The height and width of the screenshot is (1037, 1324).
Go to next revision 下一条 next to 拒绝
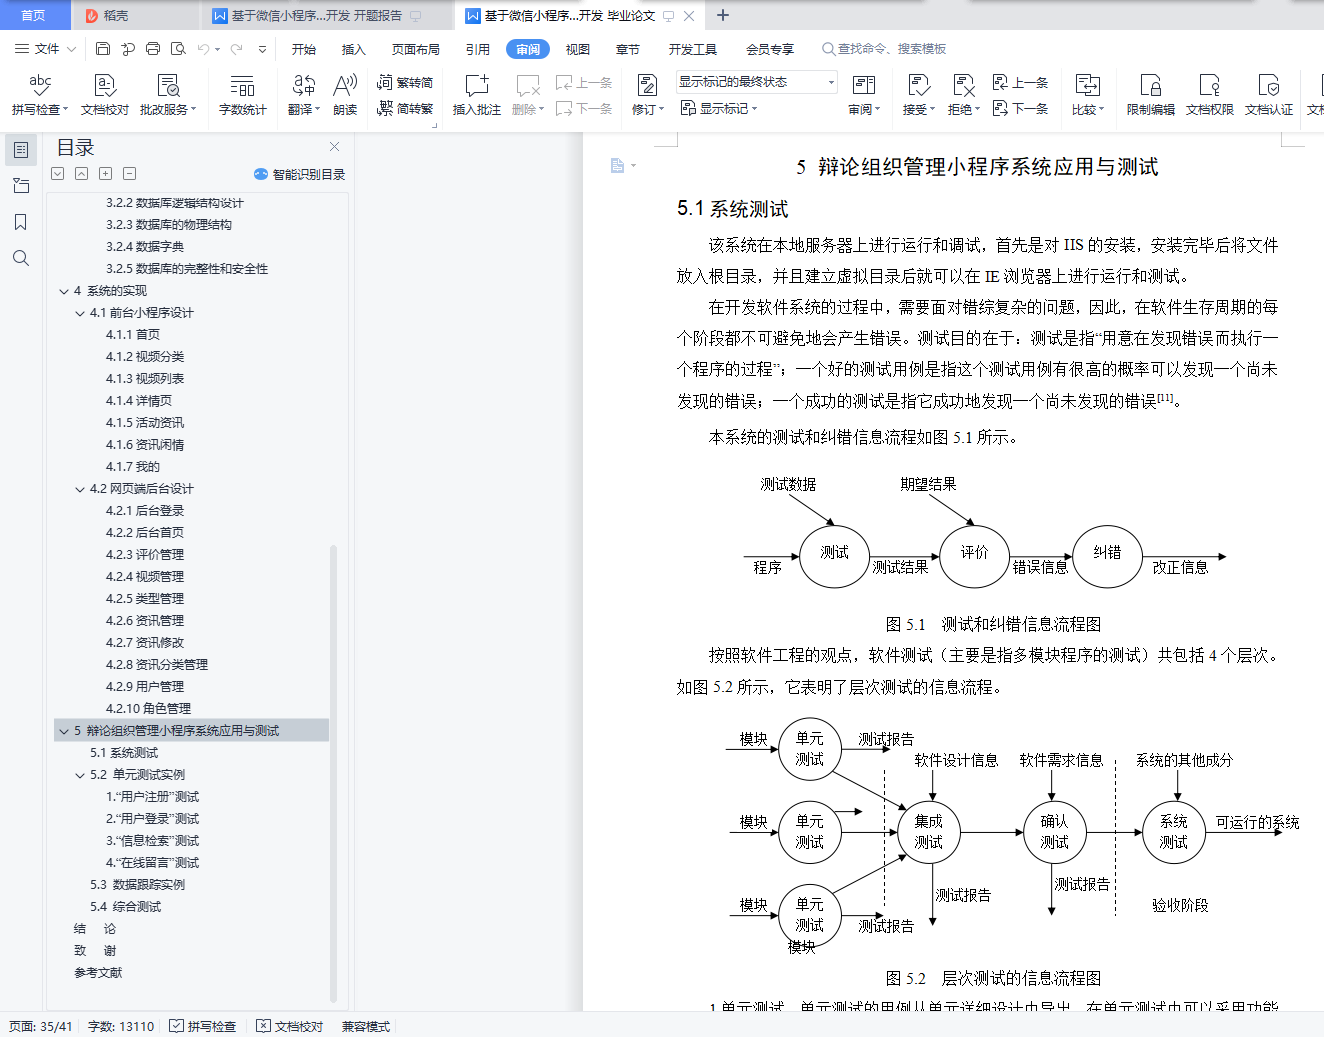click(1020, 108)
